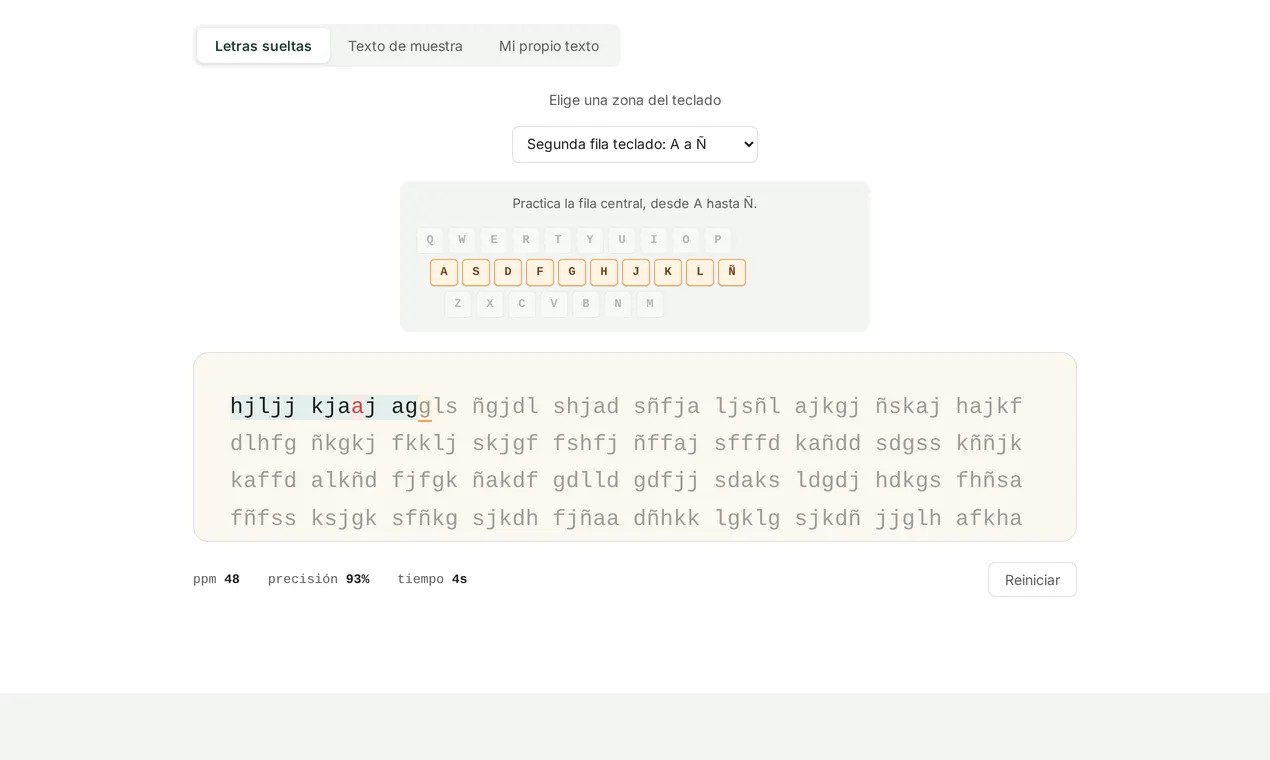1270x760 pixels.
Task: Click the highlighted F key
Action: tap(540, 272)
